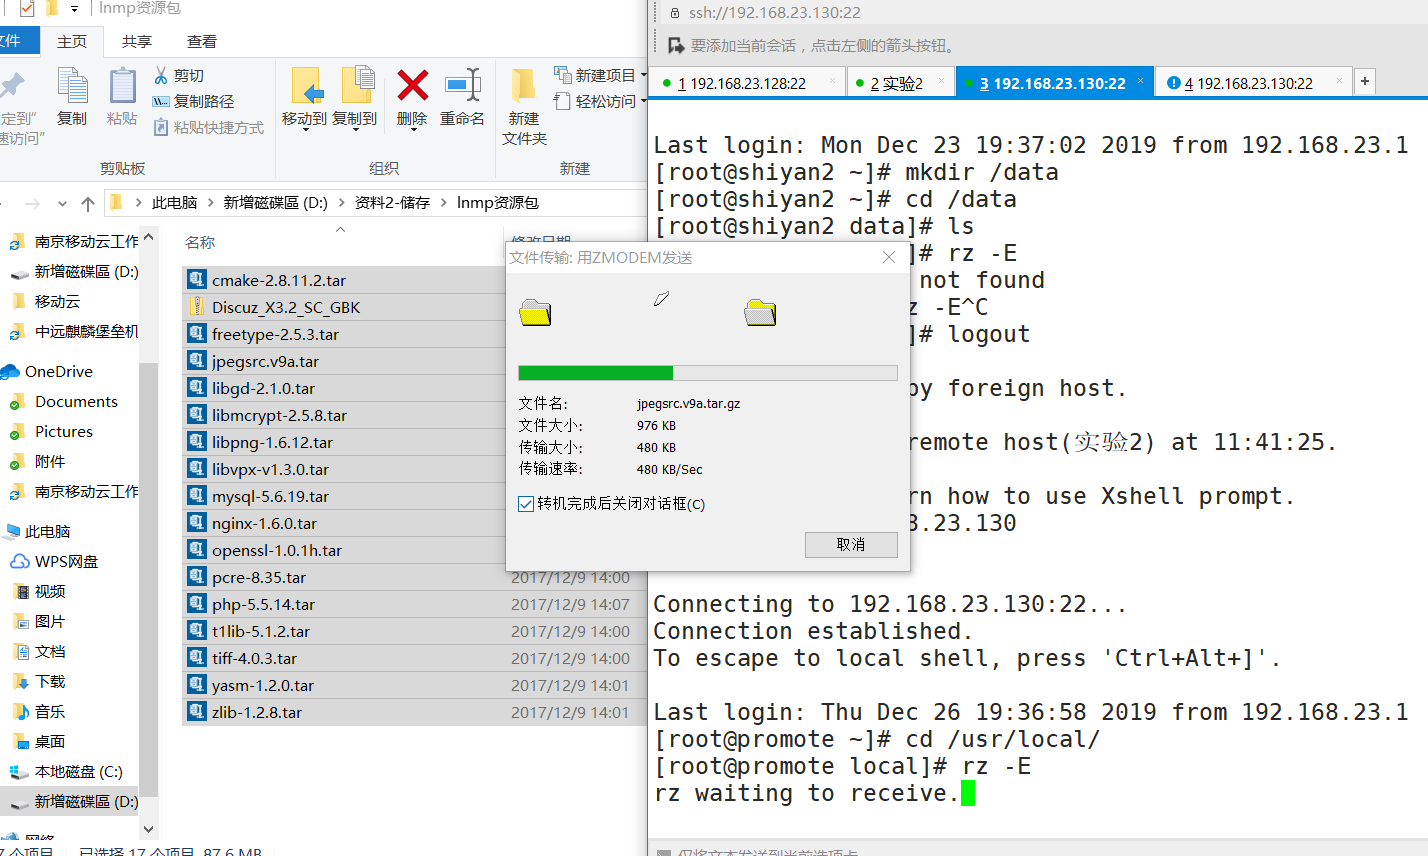Switch to the 共享 ribbon tab
The image size is (1428, 856).
(x=137, y=41)
